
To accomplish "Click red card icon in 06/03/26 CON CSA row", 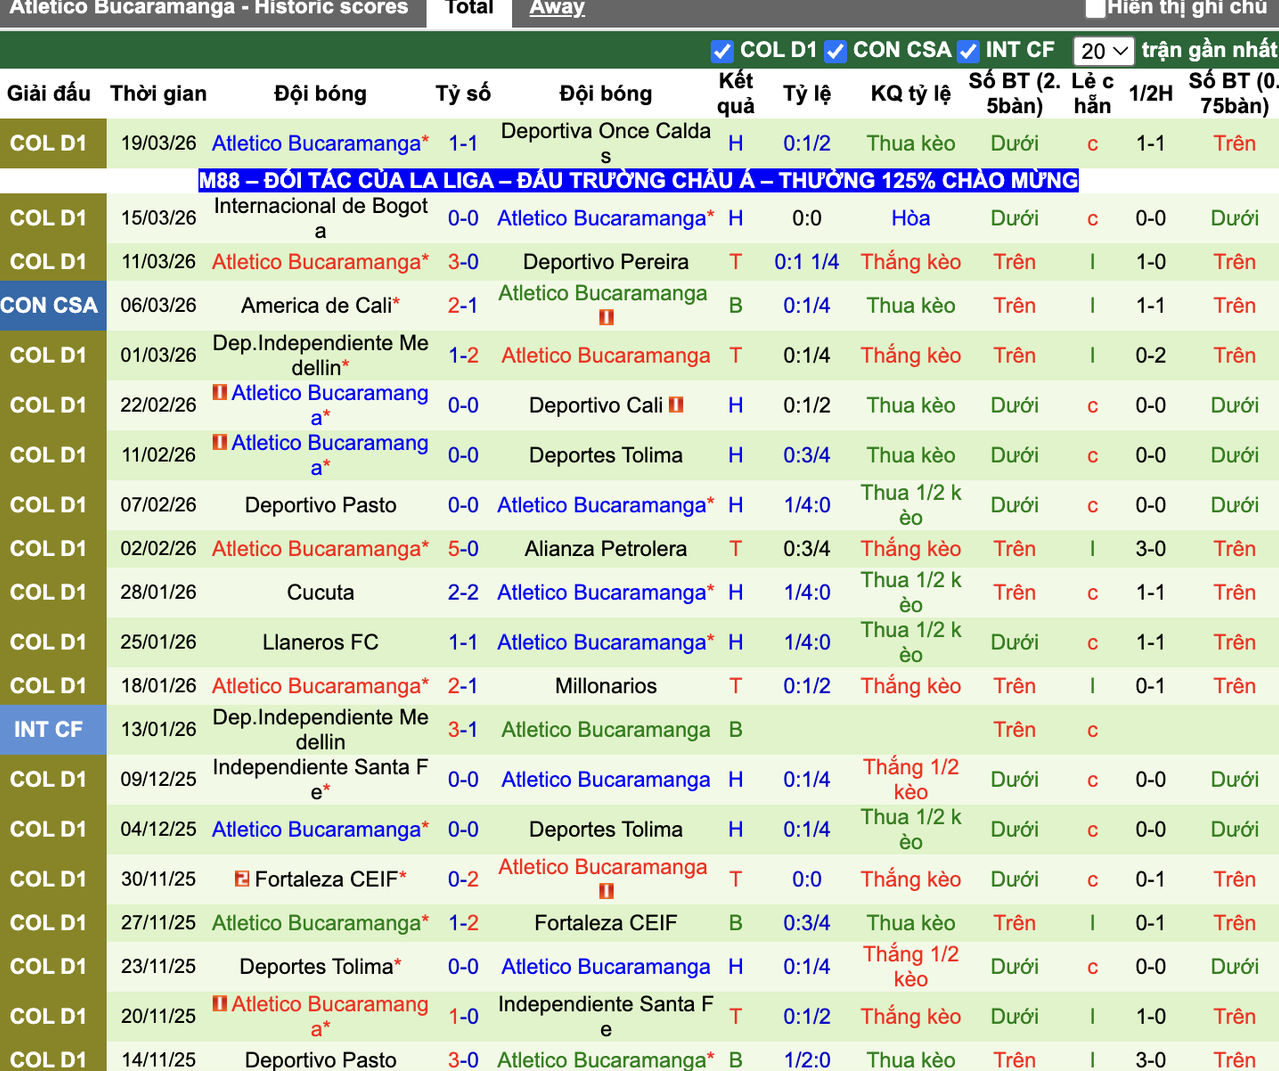I will tap(606, 318).
